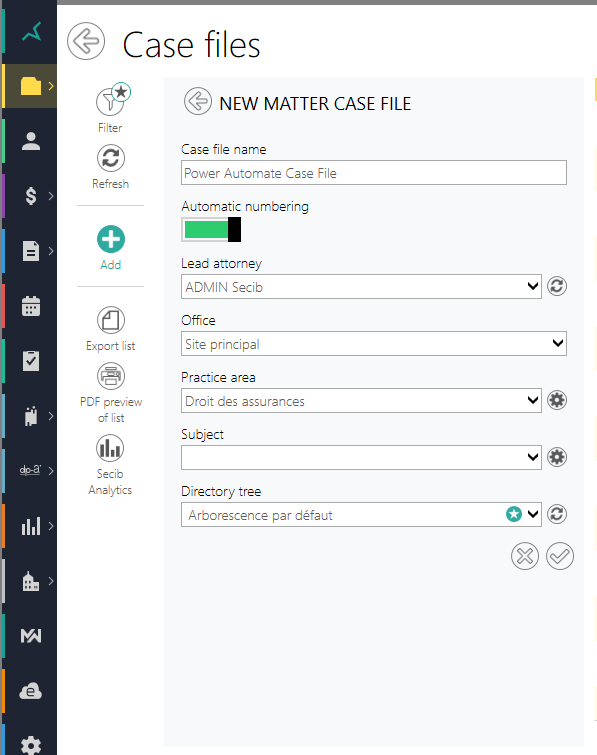Image resolution: width=597 pixels, height=755 pixels.
Task: Refresh the case files list
Action: tap(111, 167)
